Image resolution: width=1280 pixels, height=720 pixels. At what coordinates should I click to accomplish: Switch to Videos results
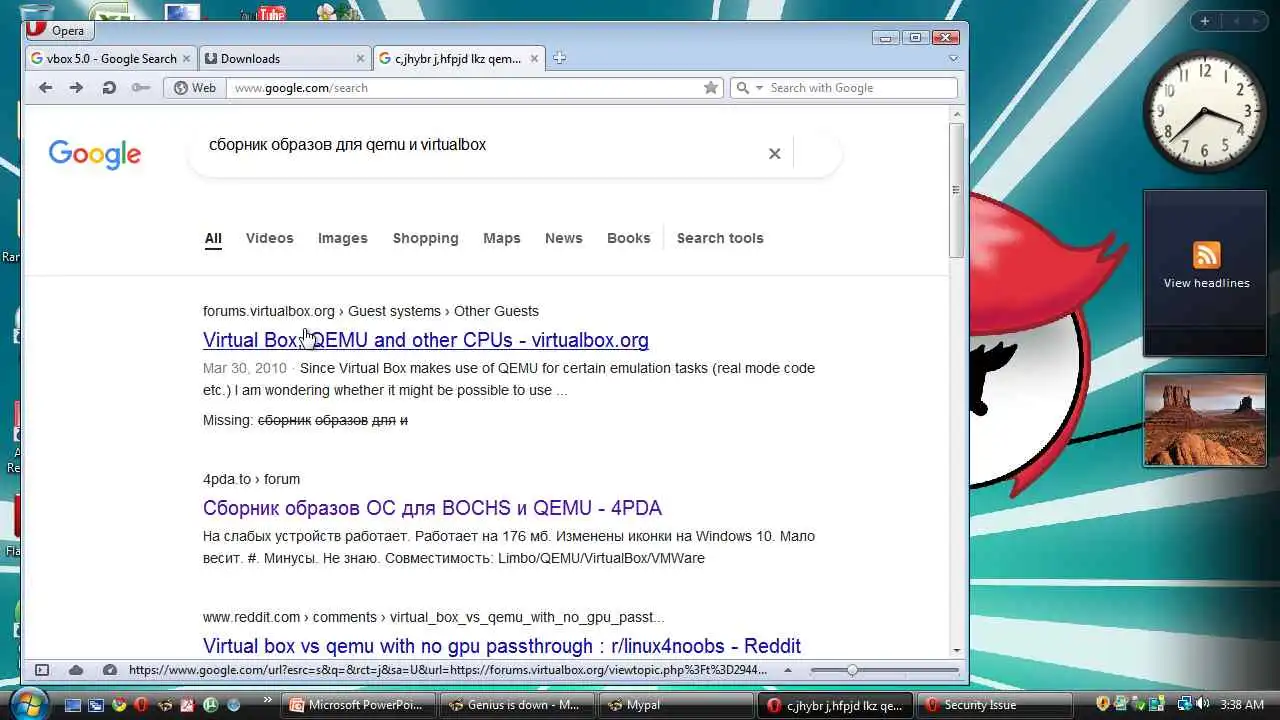(x=270, y=238)
